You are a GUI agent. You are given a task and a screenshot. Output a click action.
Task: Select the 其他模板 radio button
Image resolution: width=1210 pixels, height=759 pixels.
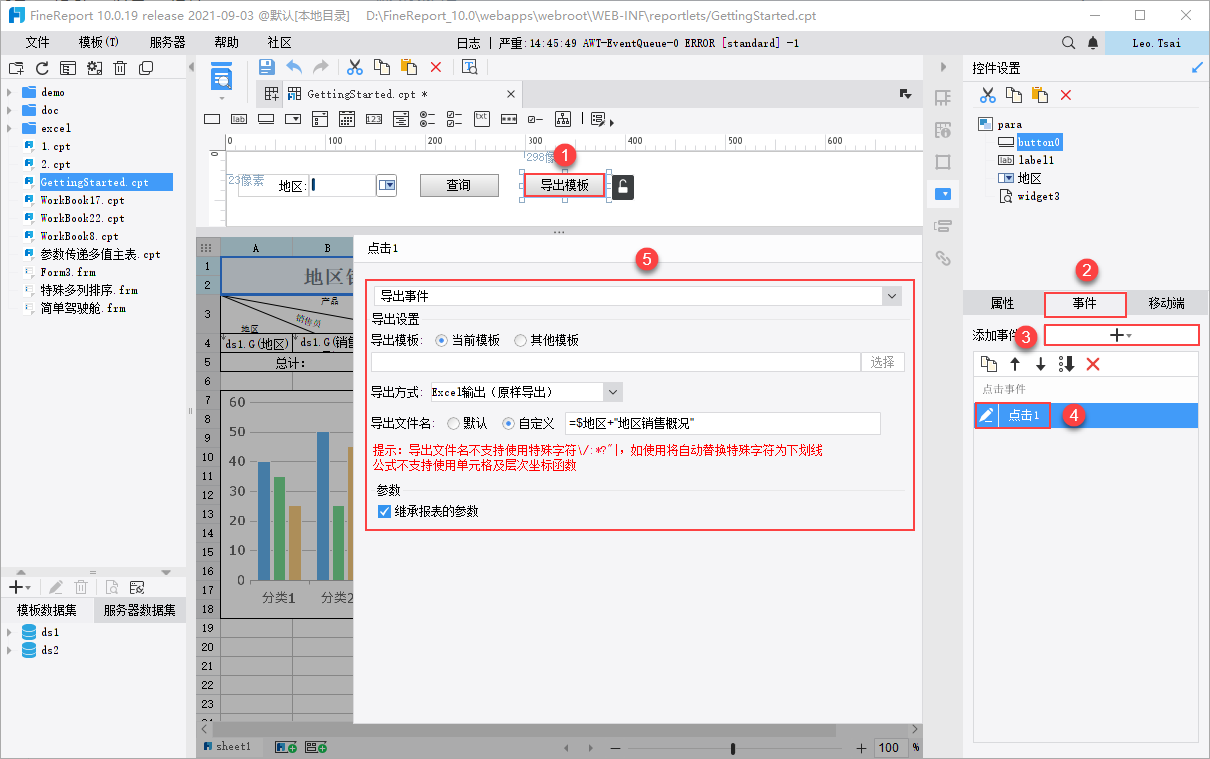tap(520, 340)
